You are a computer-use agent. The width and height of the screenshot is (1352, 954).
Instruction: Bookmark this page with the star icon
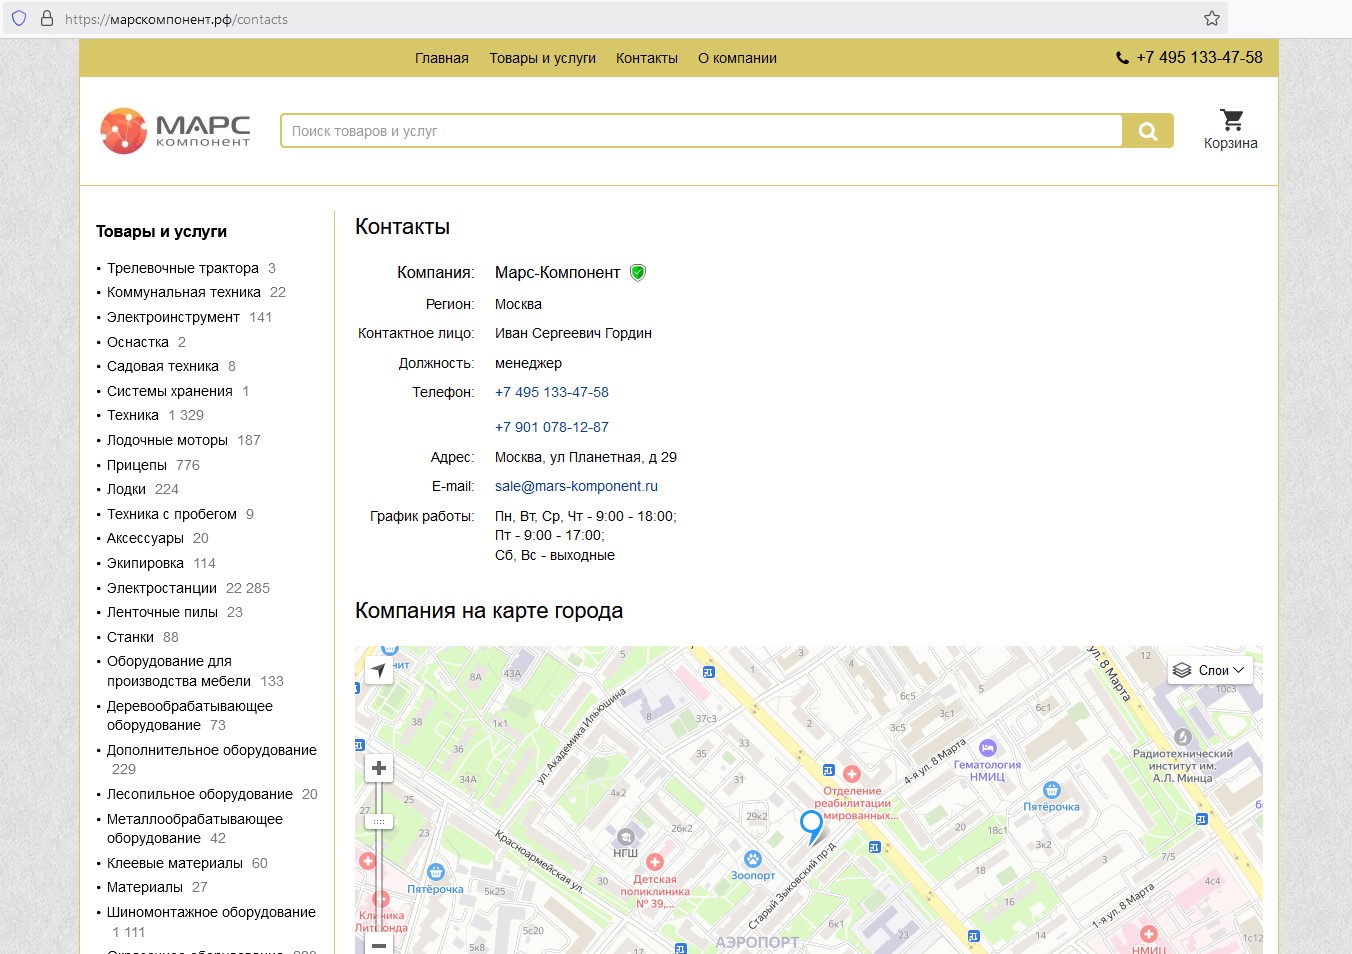(1212, 18)
